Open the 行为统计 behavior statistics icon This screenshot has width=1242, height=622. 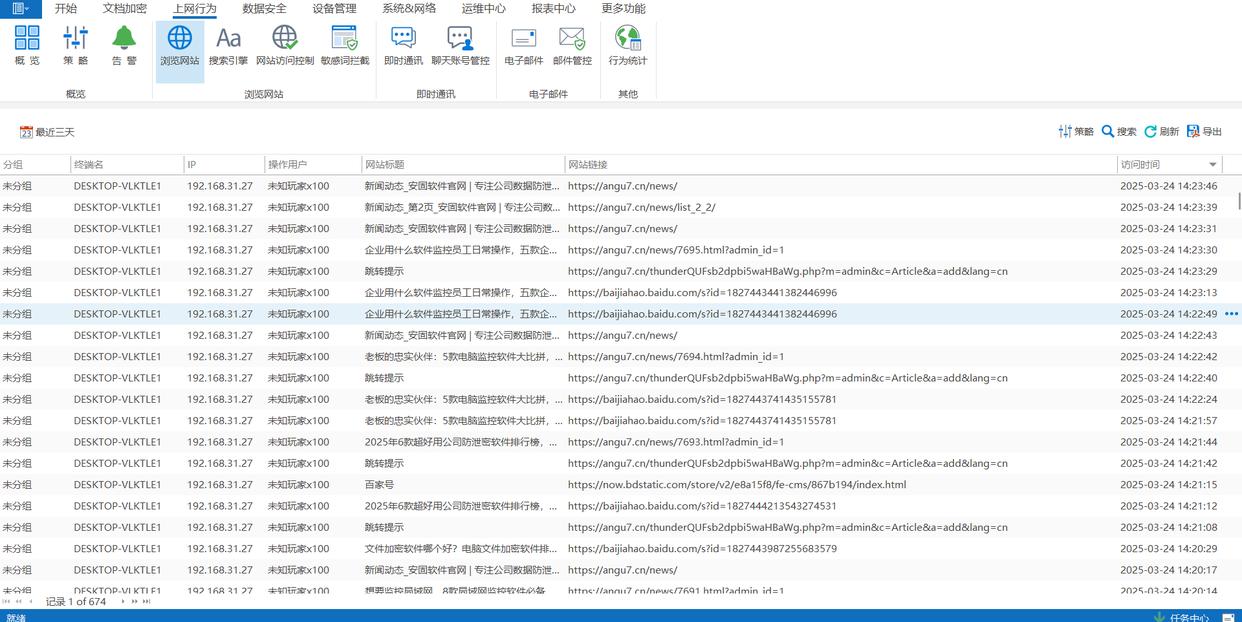(627, 46)
